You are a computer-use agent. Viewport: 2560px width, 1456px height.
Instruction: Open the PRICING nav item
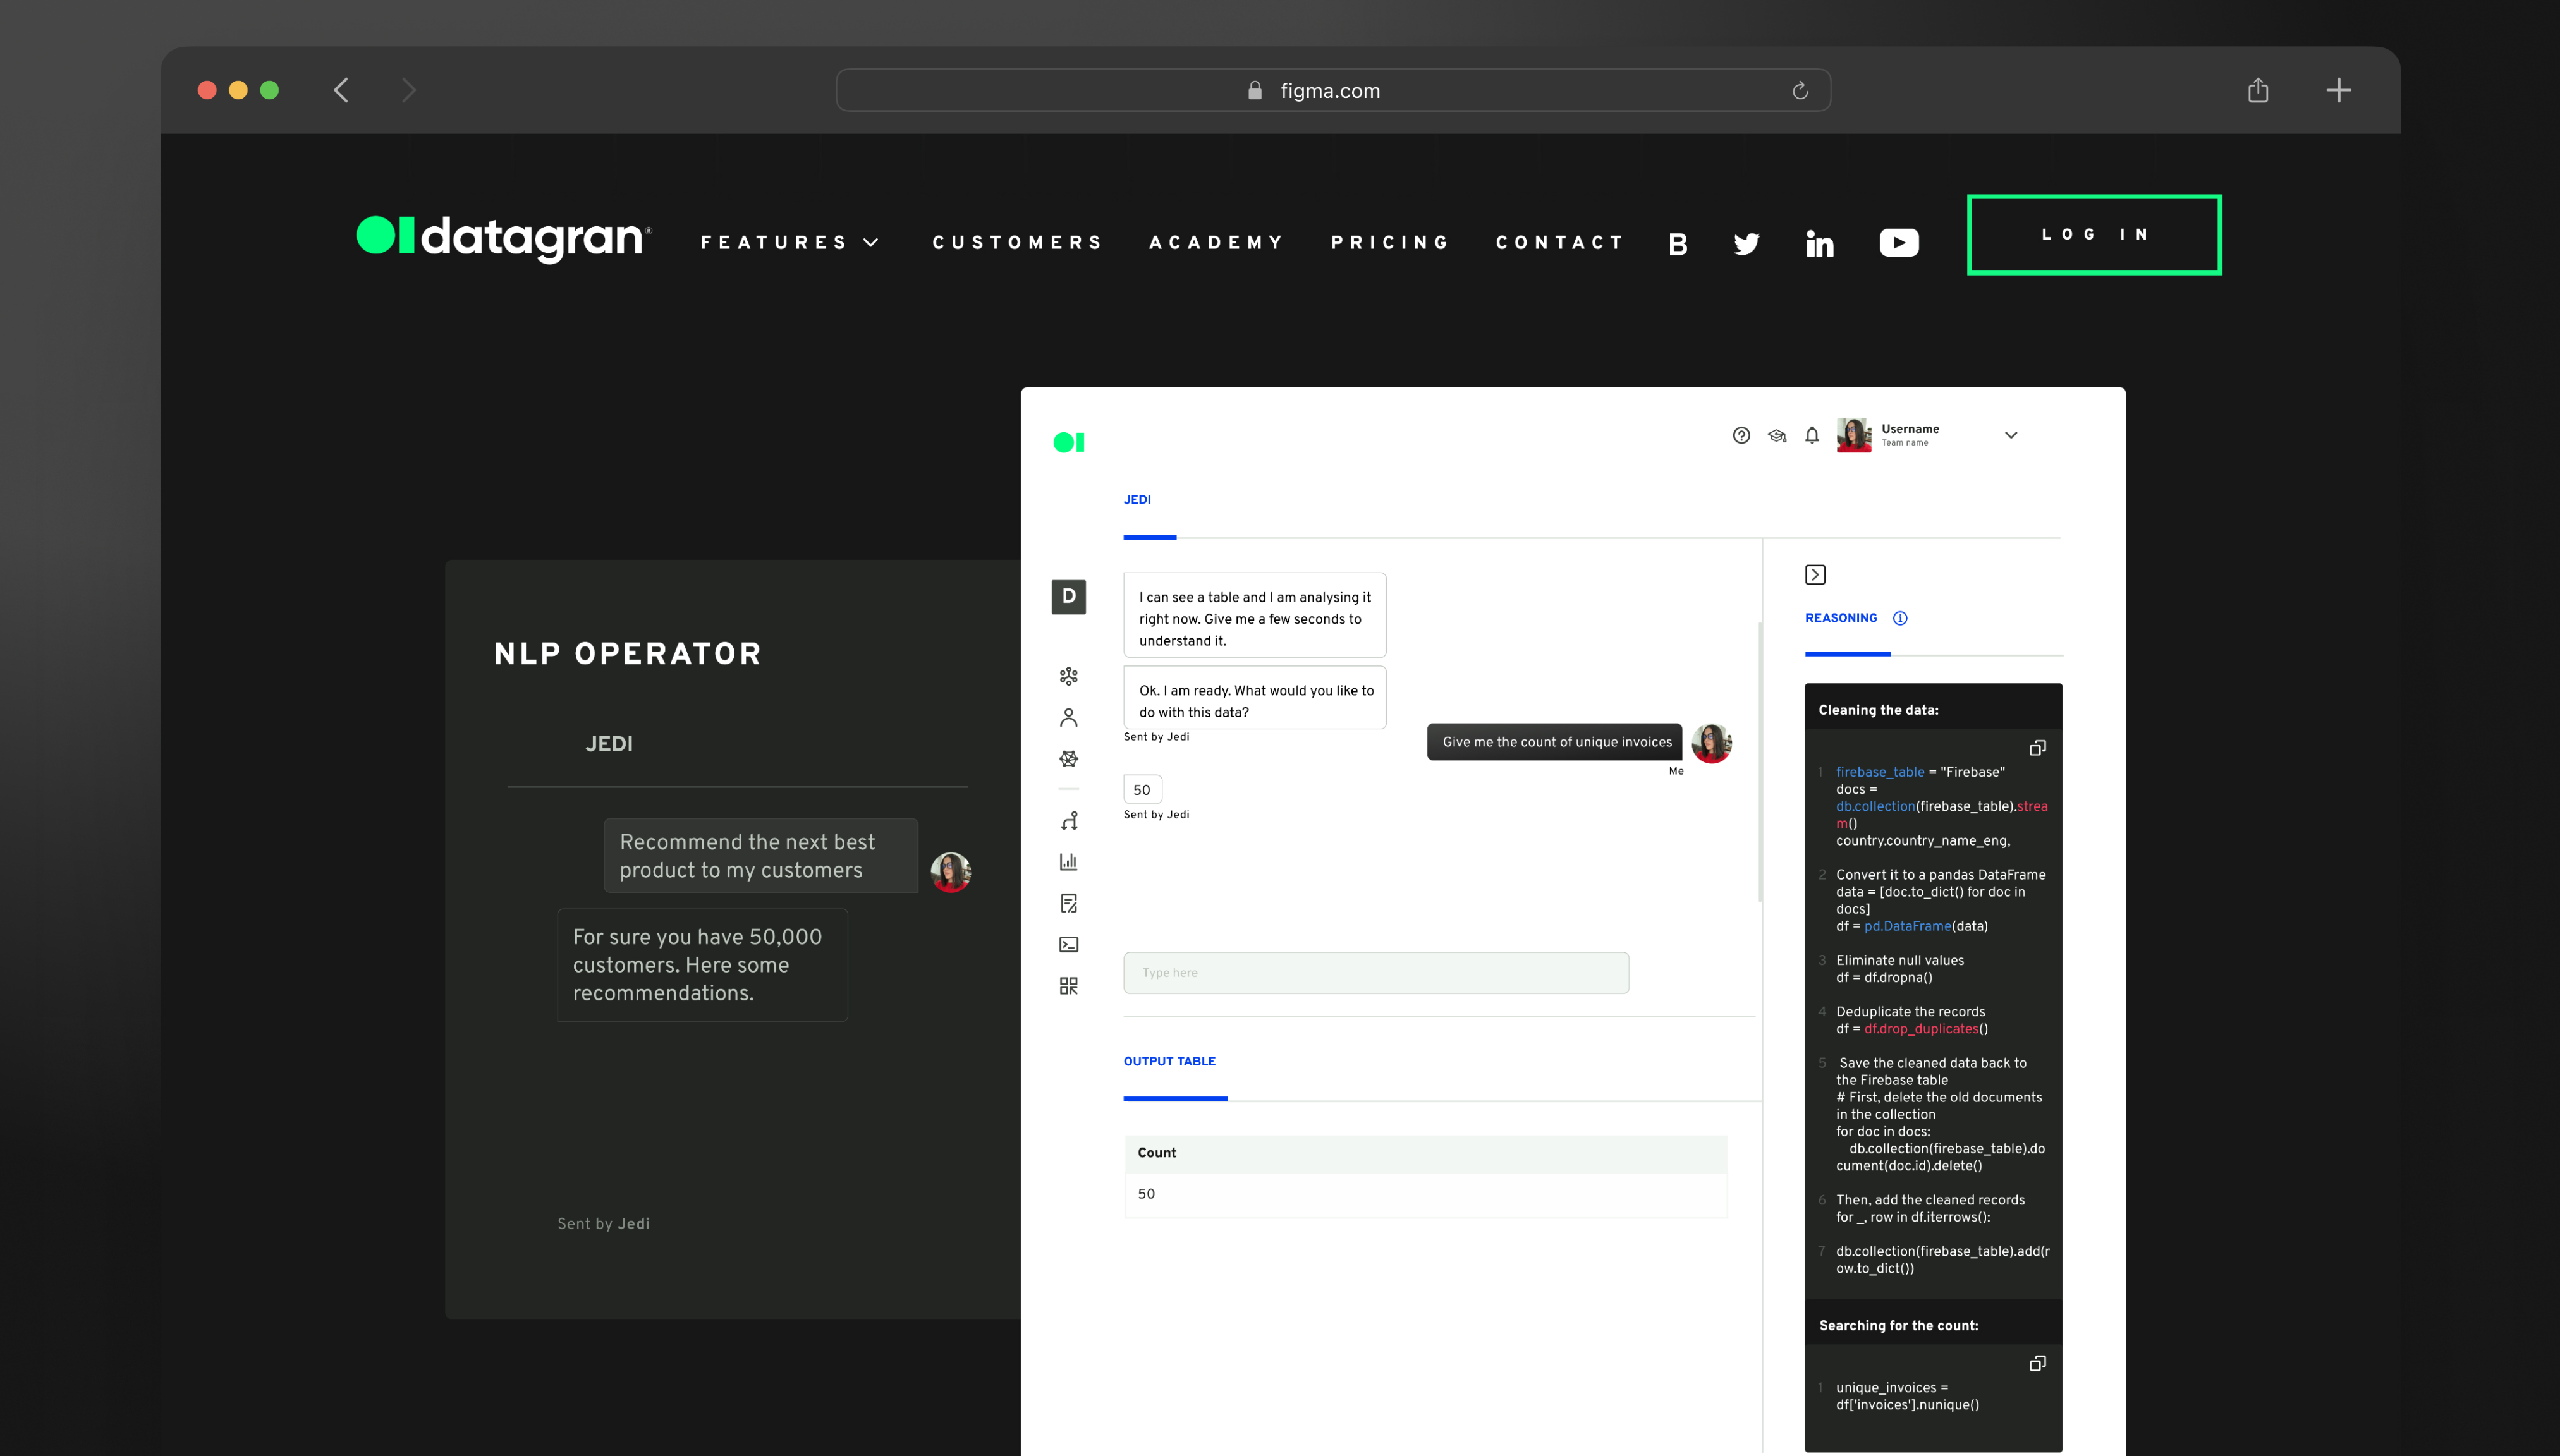pos(1389,243)
